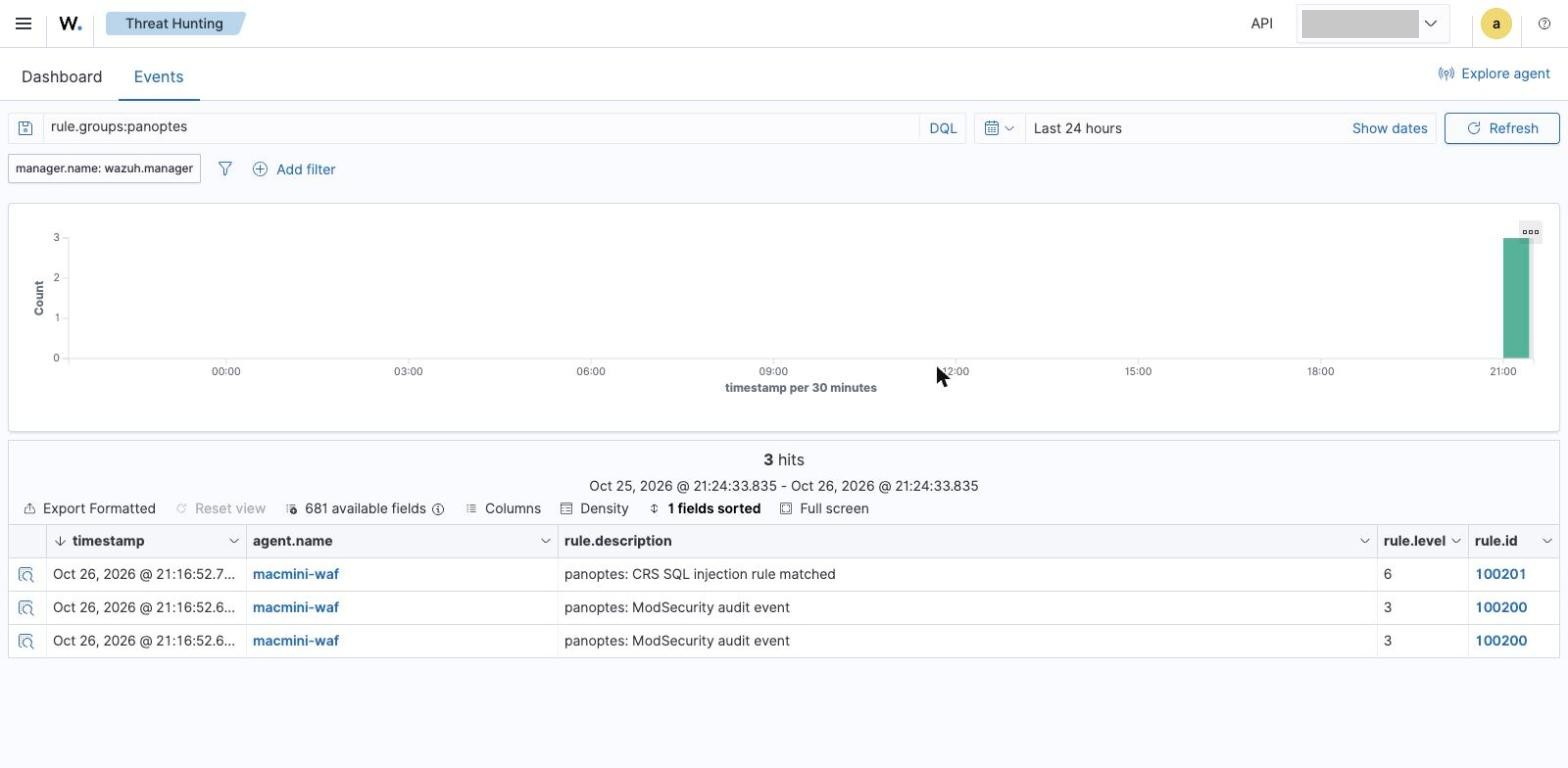Click the 'CRS SQL injection rule matched' description
This screenshot has height=768, width=1568.
click(700, 575)
